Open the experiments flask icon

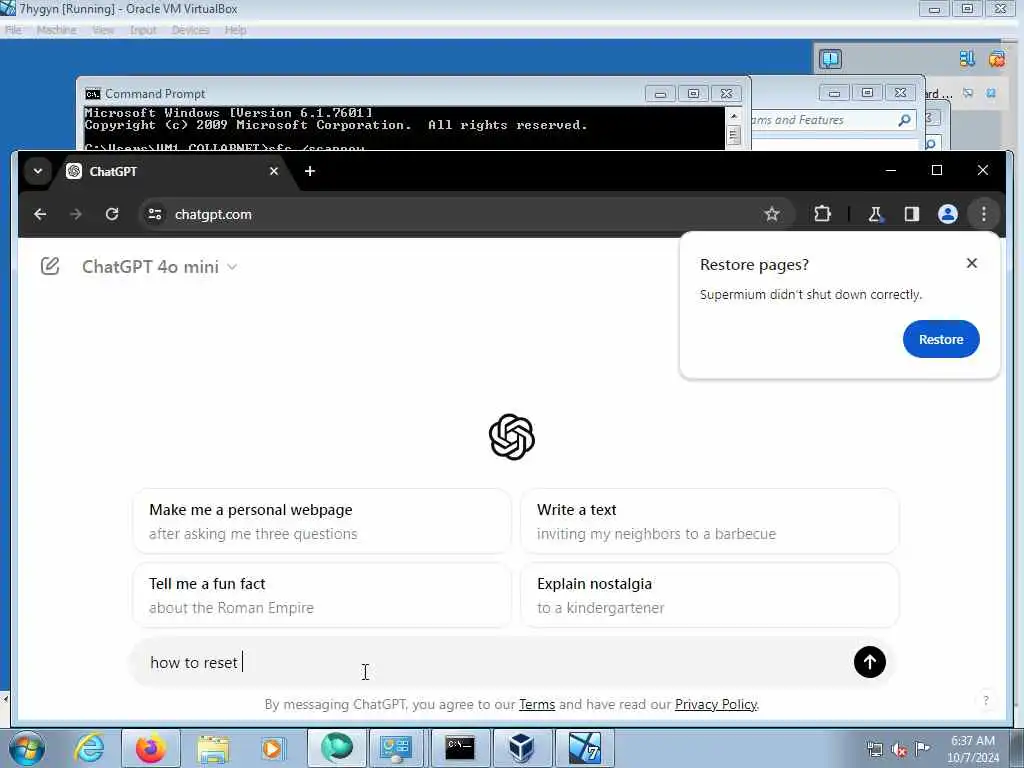pos(875,214)
